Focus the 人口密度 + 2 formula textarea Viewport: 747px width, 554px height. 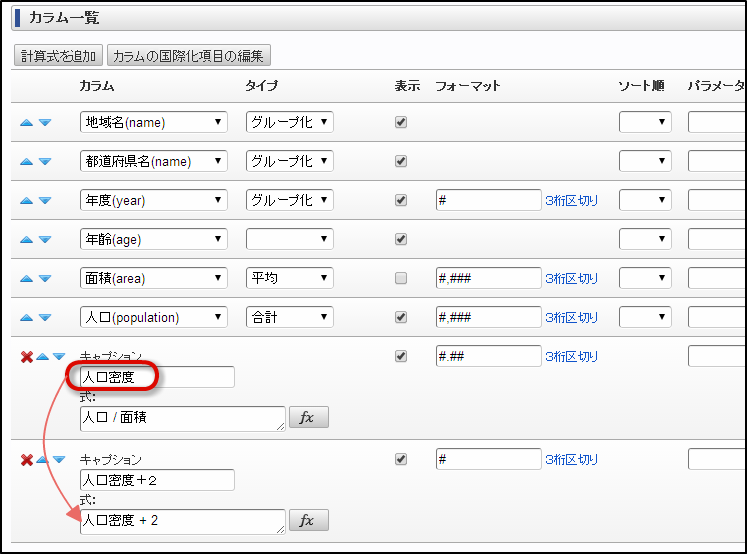[x=183, y=522]
